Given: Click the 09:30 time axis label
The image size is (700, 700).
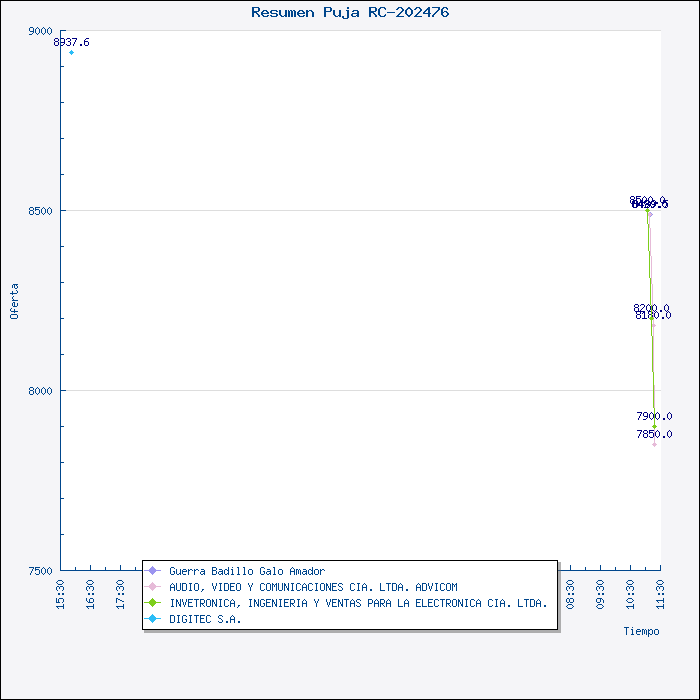Looking at the screenshot, I should point(600,592).
